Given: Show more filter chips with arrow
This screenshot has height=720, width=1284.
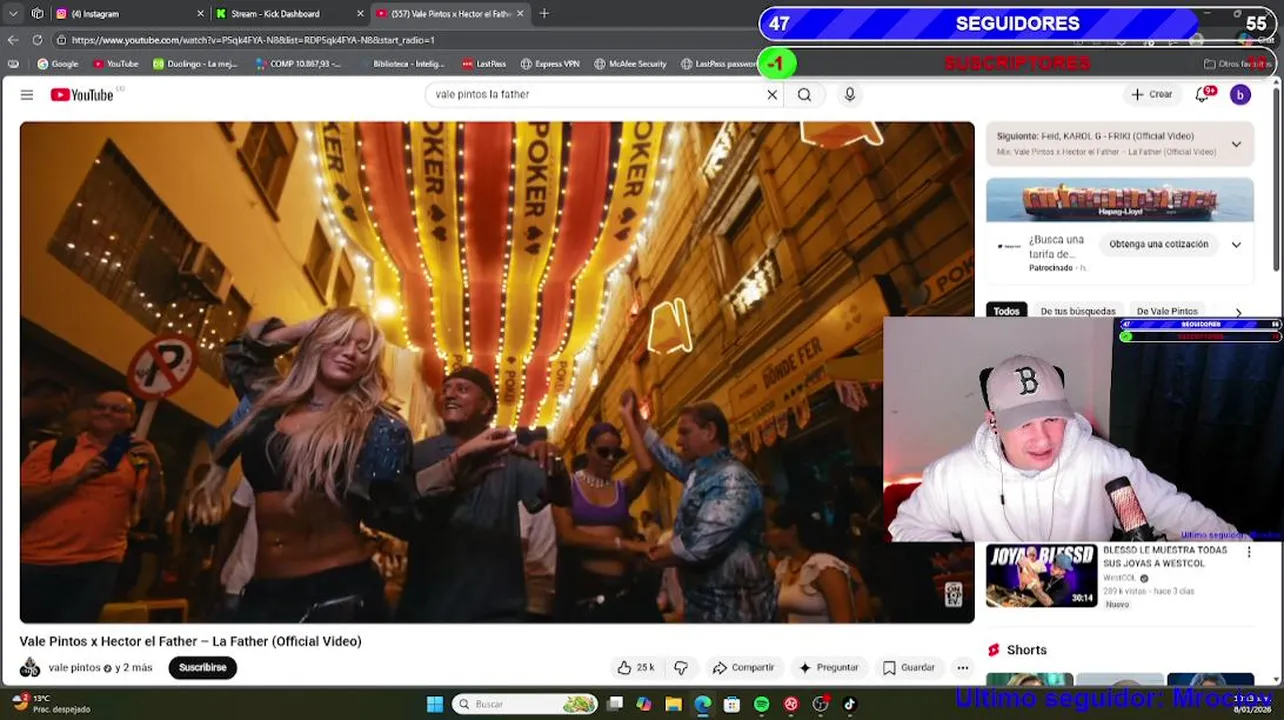Looking at the screenshot, I should (1238, 312).
